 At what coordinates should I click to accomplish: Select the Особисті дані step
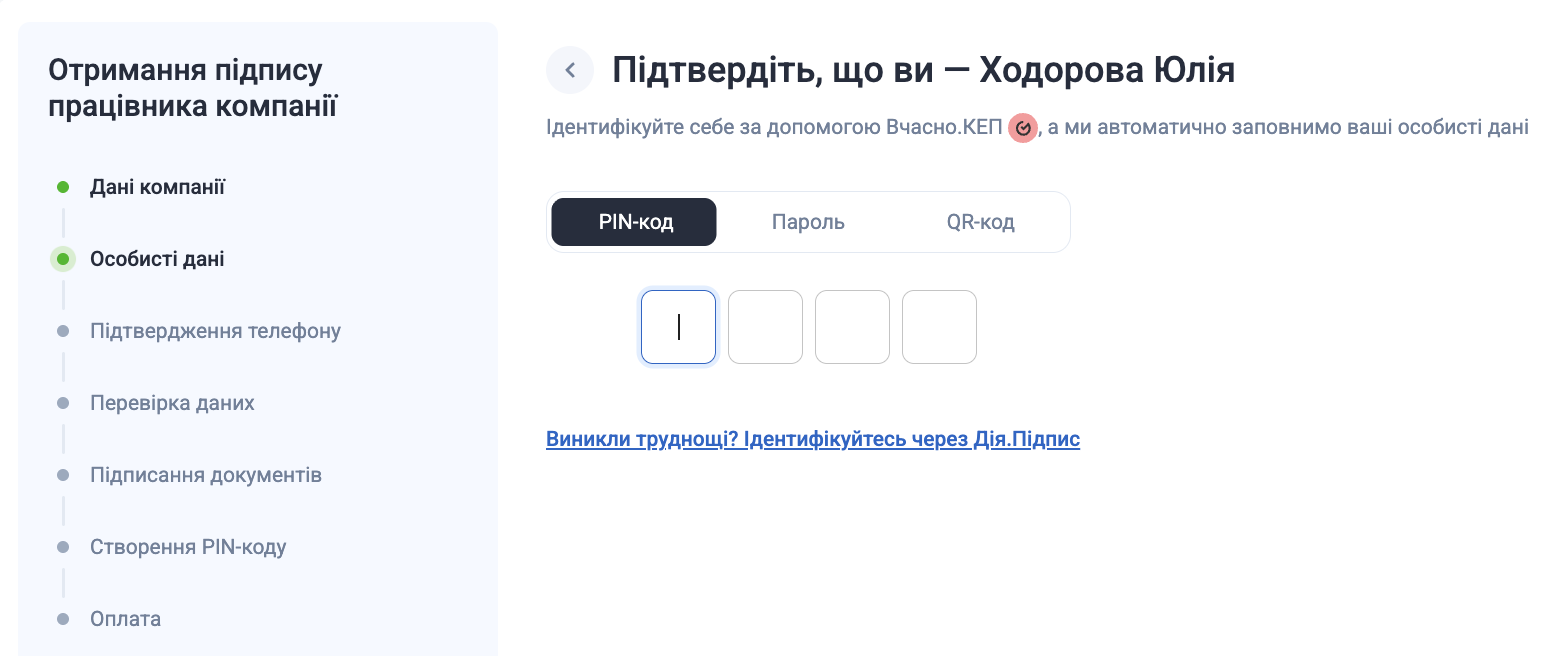[157, 259]
